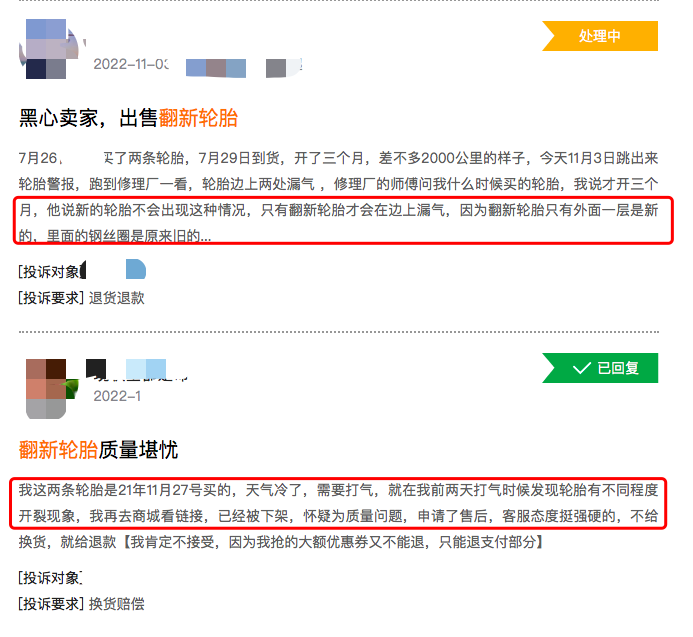
Task: Click the 退货退款 complaint demand
Action: tap(117, 298)
